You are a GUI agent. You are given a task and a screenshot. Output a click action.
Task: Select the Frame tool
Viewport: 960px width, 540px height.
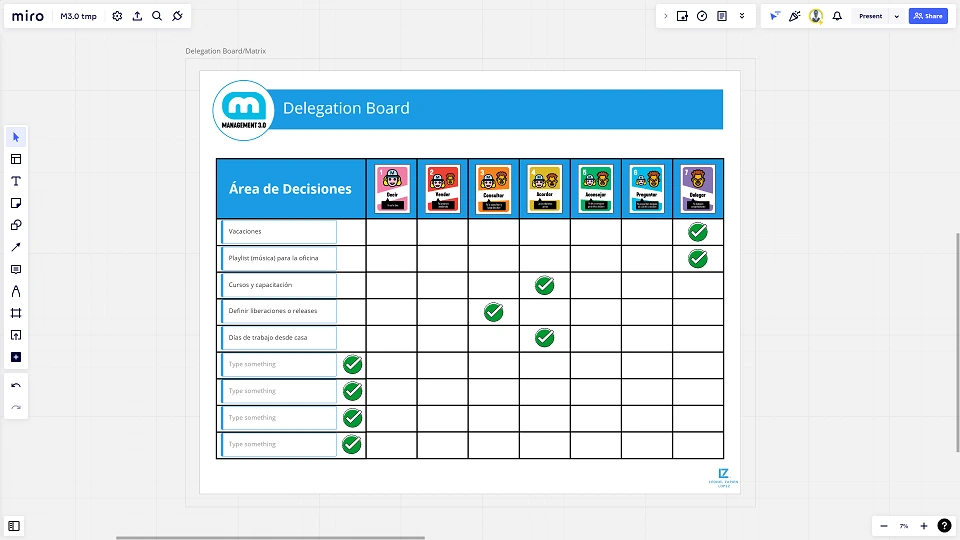pos(16,313)
